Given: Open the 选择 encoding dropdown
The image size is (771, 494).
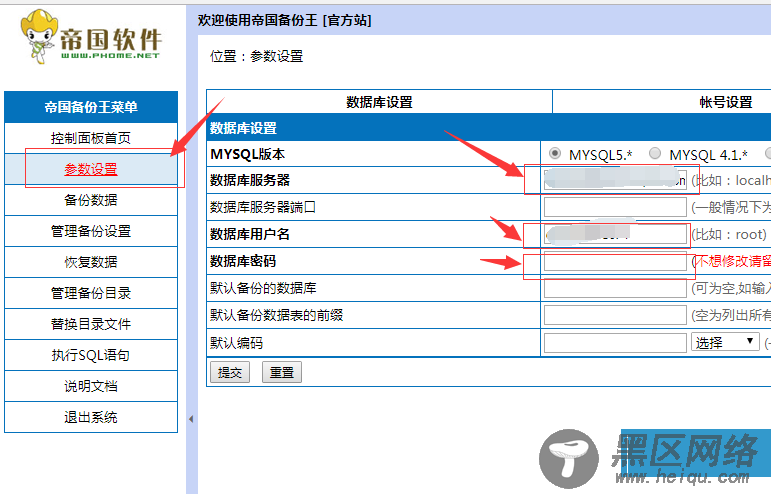Looking at the screenshot, I should pyautogui.click(x=725, y=342).
